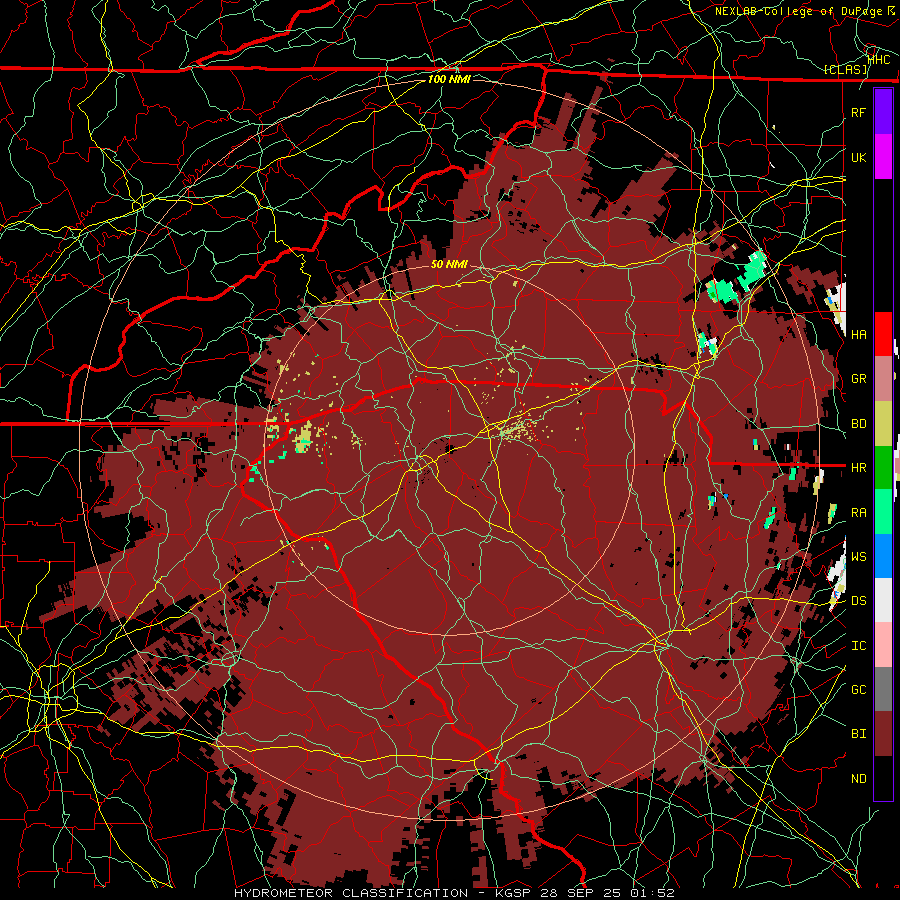This screenshot has height=900, width=900.
Task: Click the GC legend label
Action: pos(858,690)
